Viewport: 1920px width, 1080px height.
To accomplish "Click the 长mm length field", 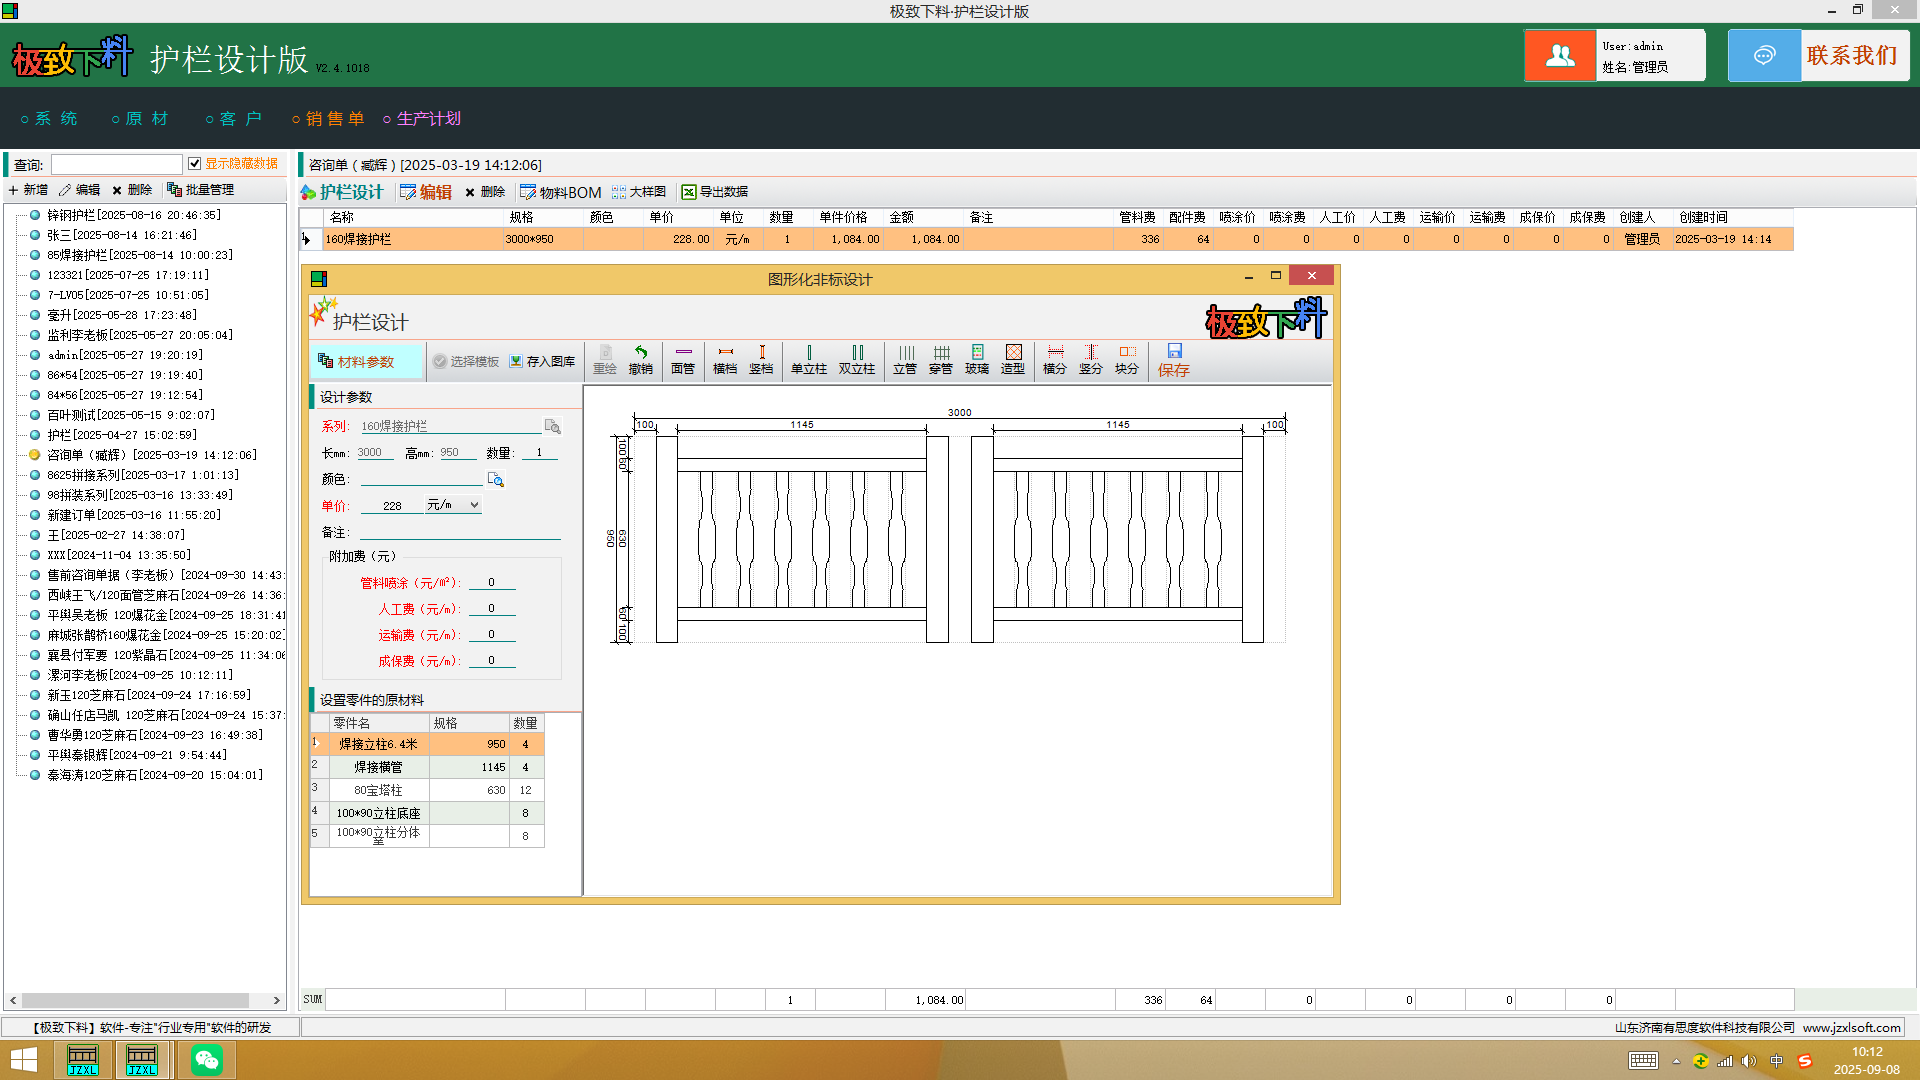I will [375, 453].
